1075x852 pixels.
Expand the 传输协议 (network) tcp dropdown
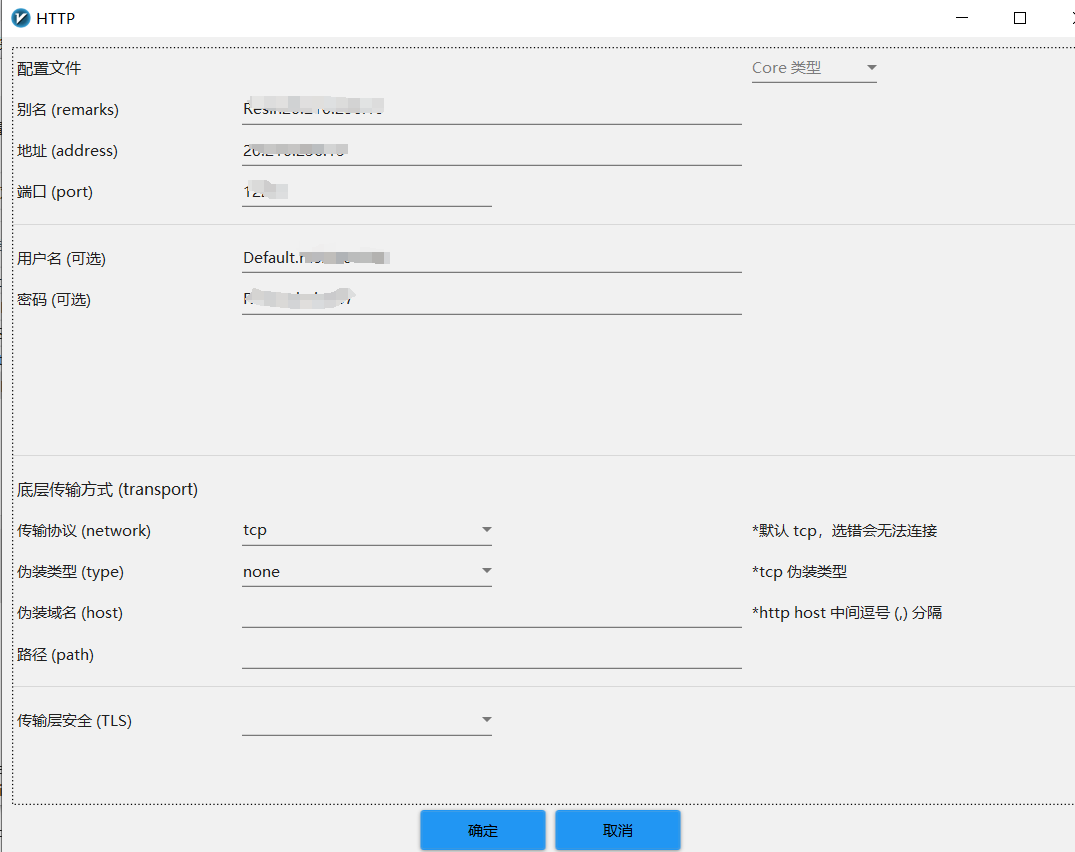367,531
